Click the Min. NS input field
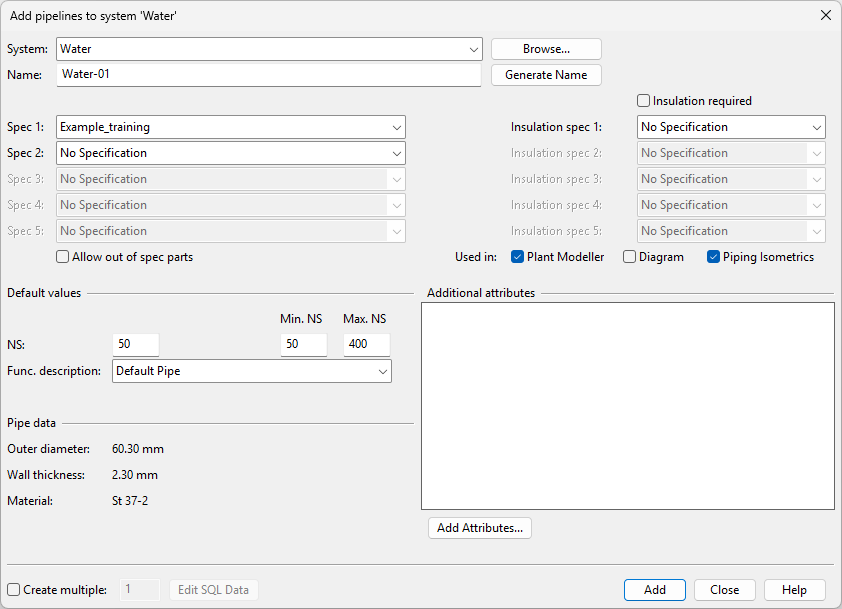Screen dimensions: 842x609 click(303, 345)
